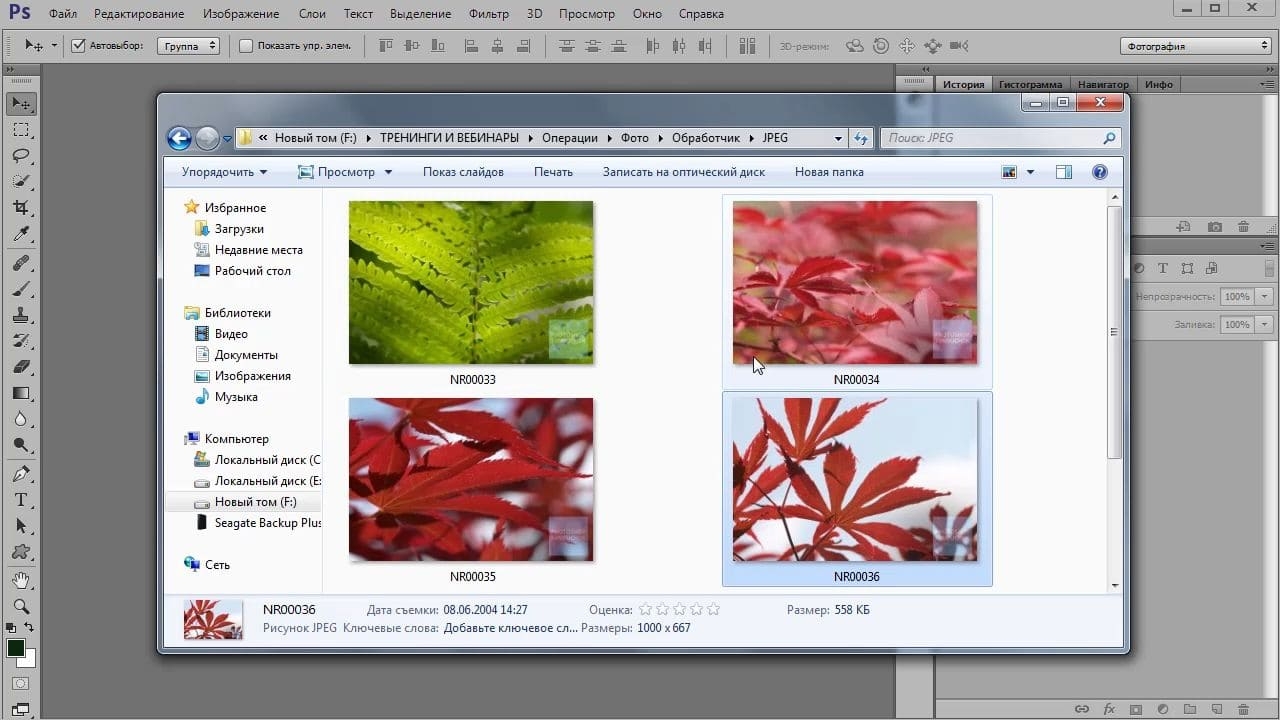Open Explorer help via question mark icon
Viewport: 1280px width, 720px height.
point(1100,172)
